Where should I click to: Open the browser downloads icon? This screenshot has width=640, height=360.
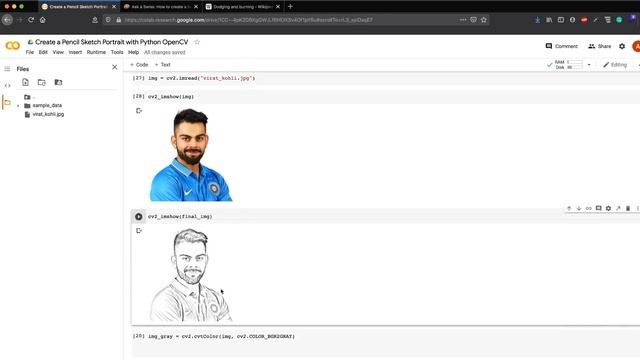(x=538, y=20)
